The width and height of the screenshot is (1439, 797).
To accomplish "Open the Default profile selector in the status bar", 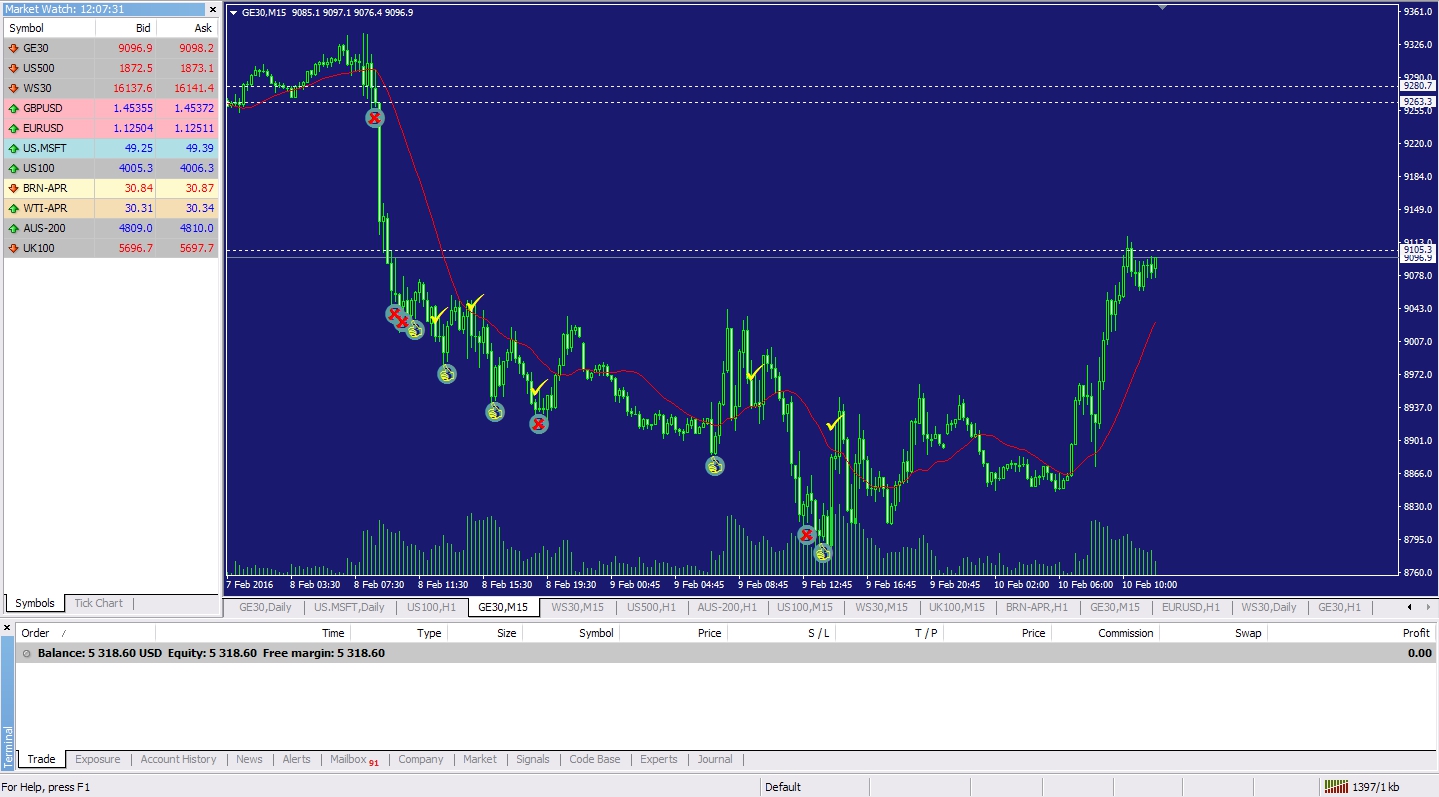I will point(783,787).
